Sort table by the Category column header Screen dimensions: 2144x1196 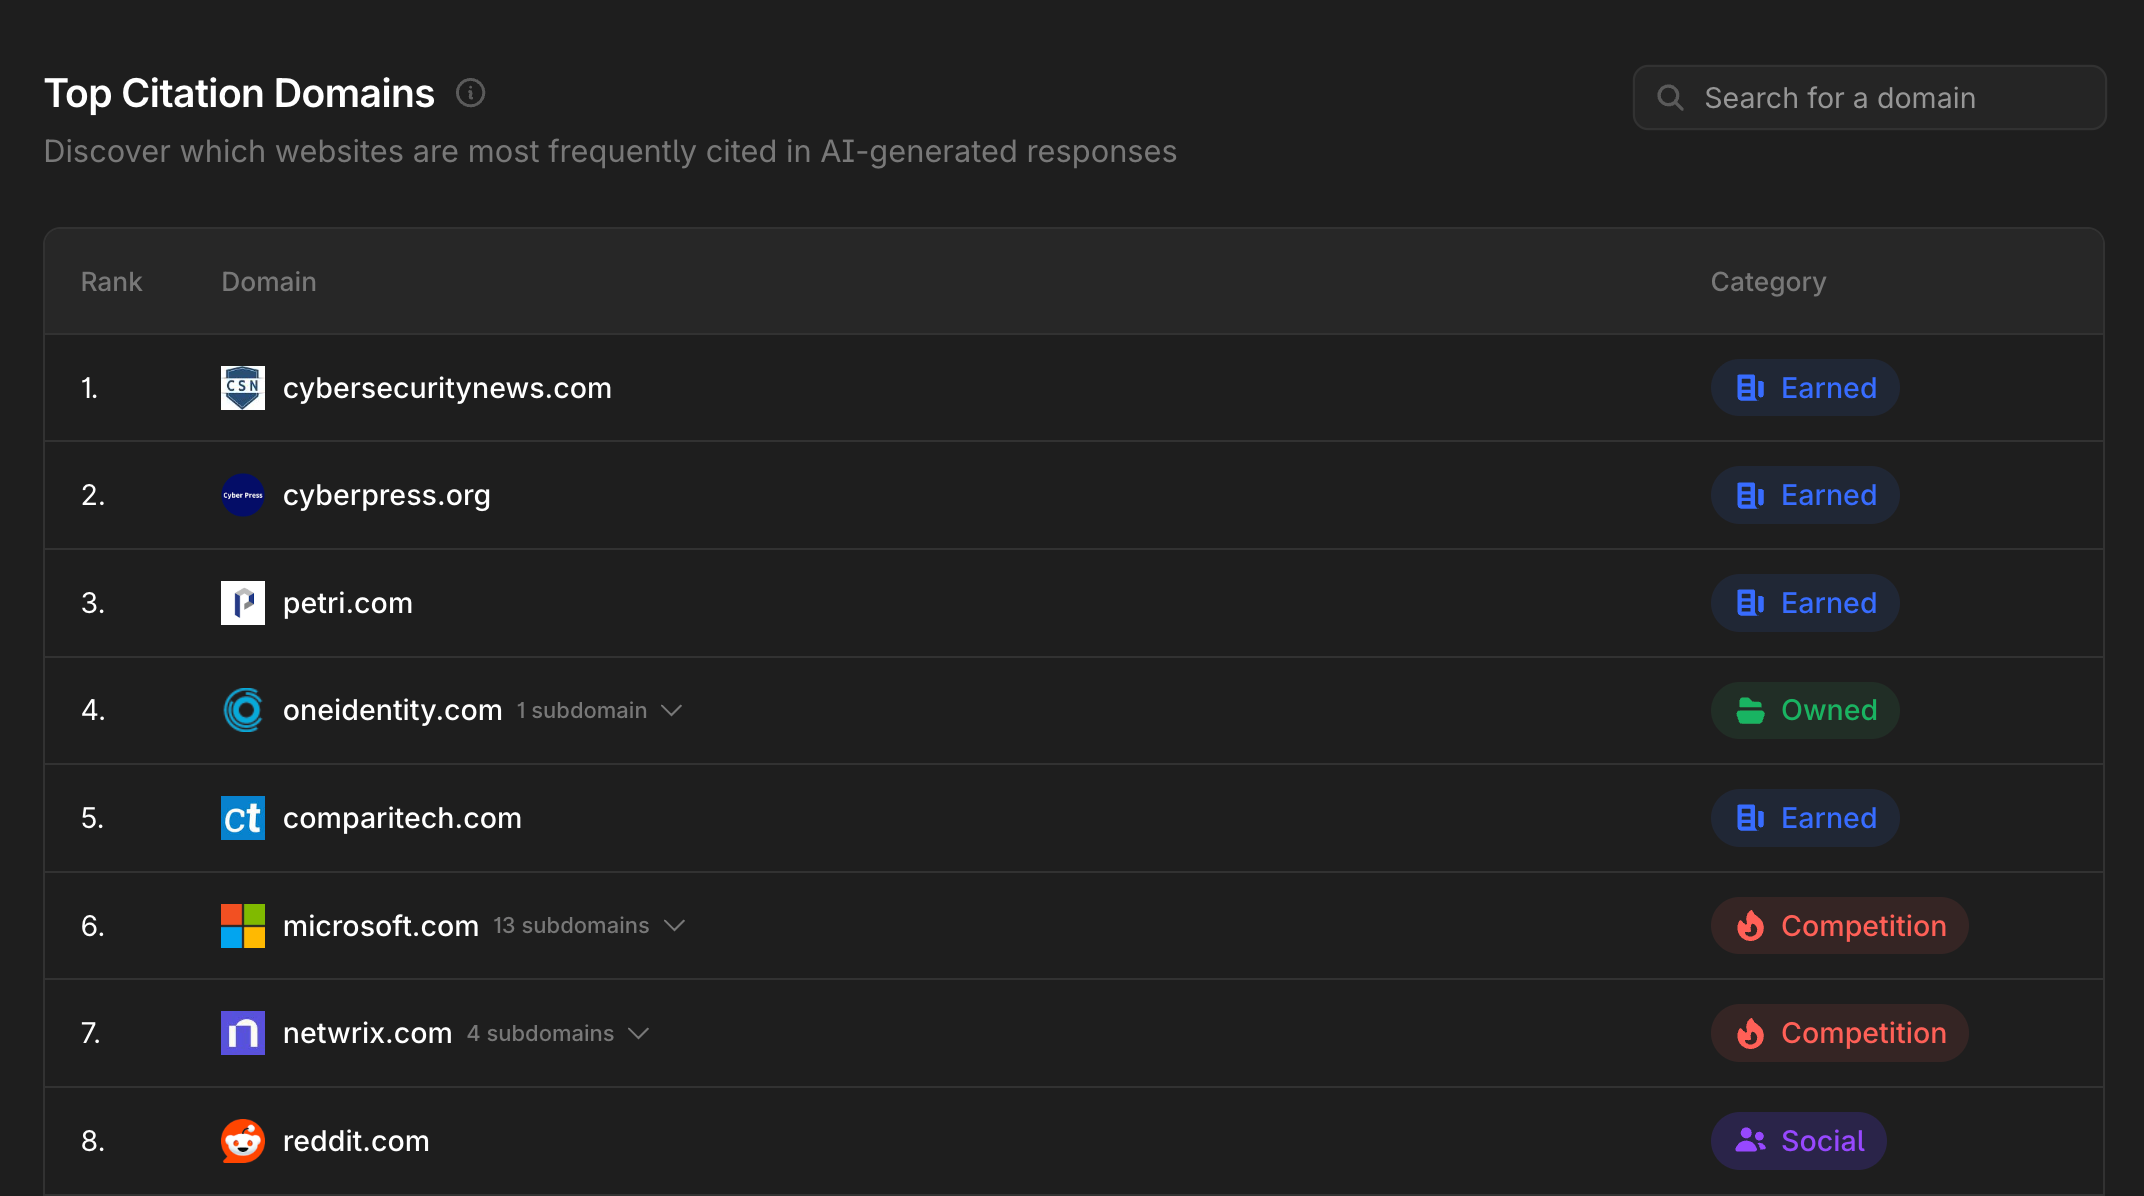pyautogui.click(x=1768, y=281)
